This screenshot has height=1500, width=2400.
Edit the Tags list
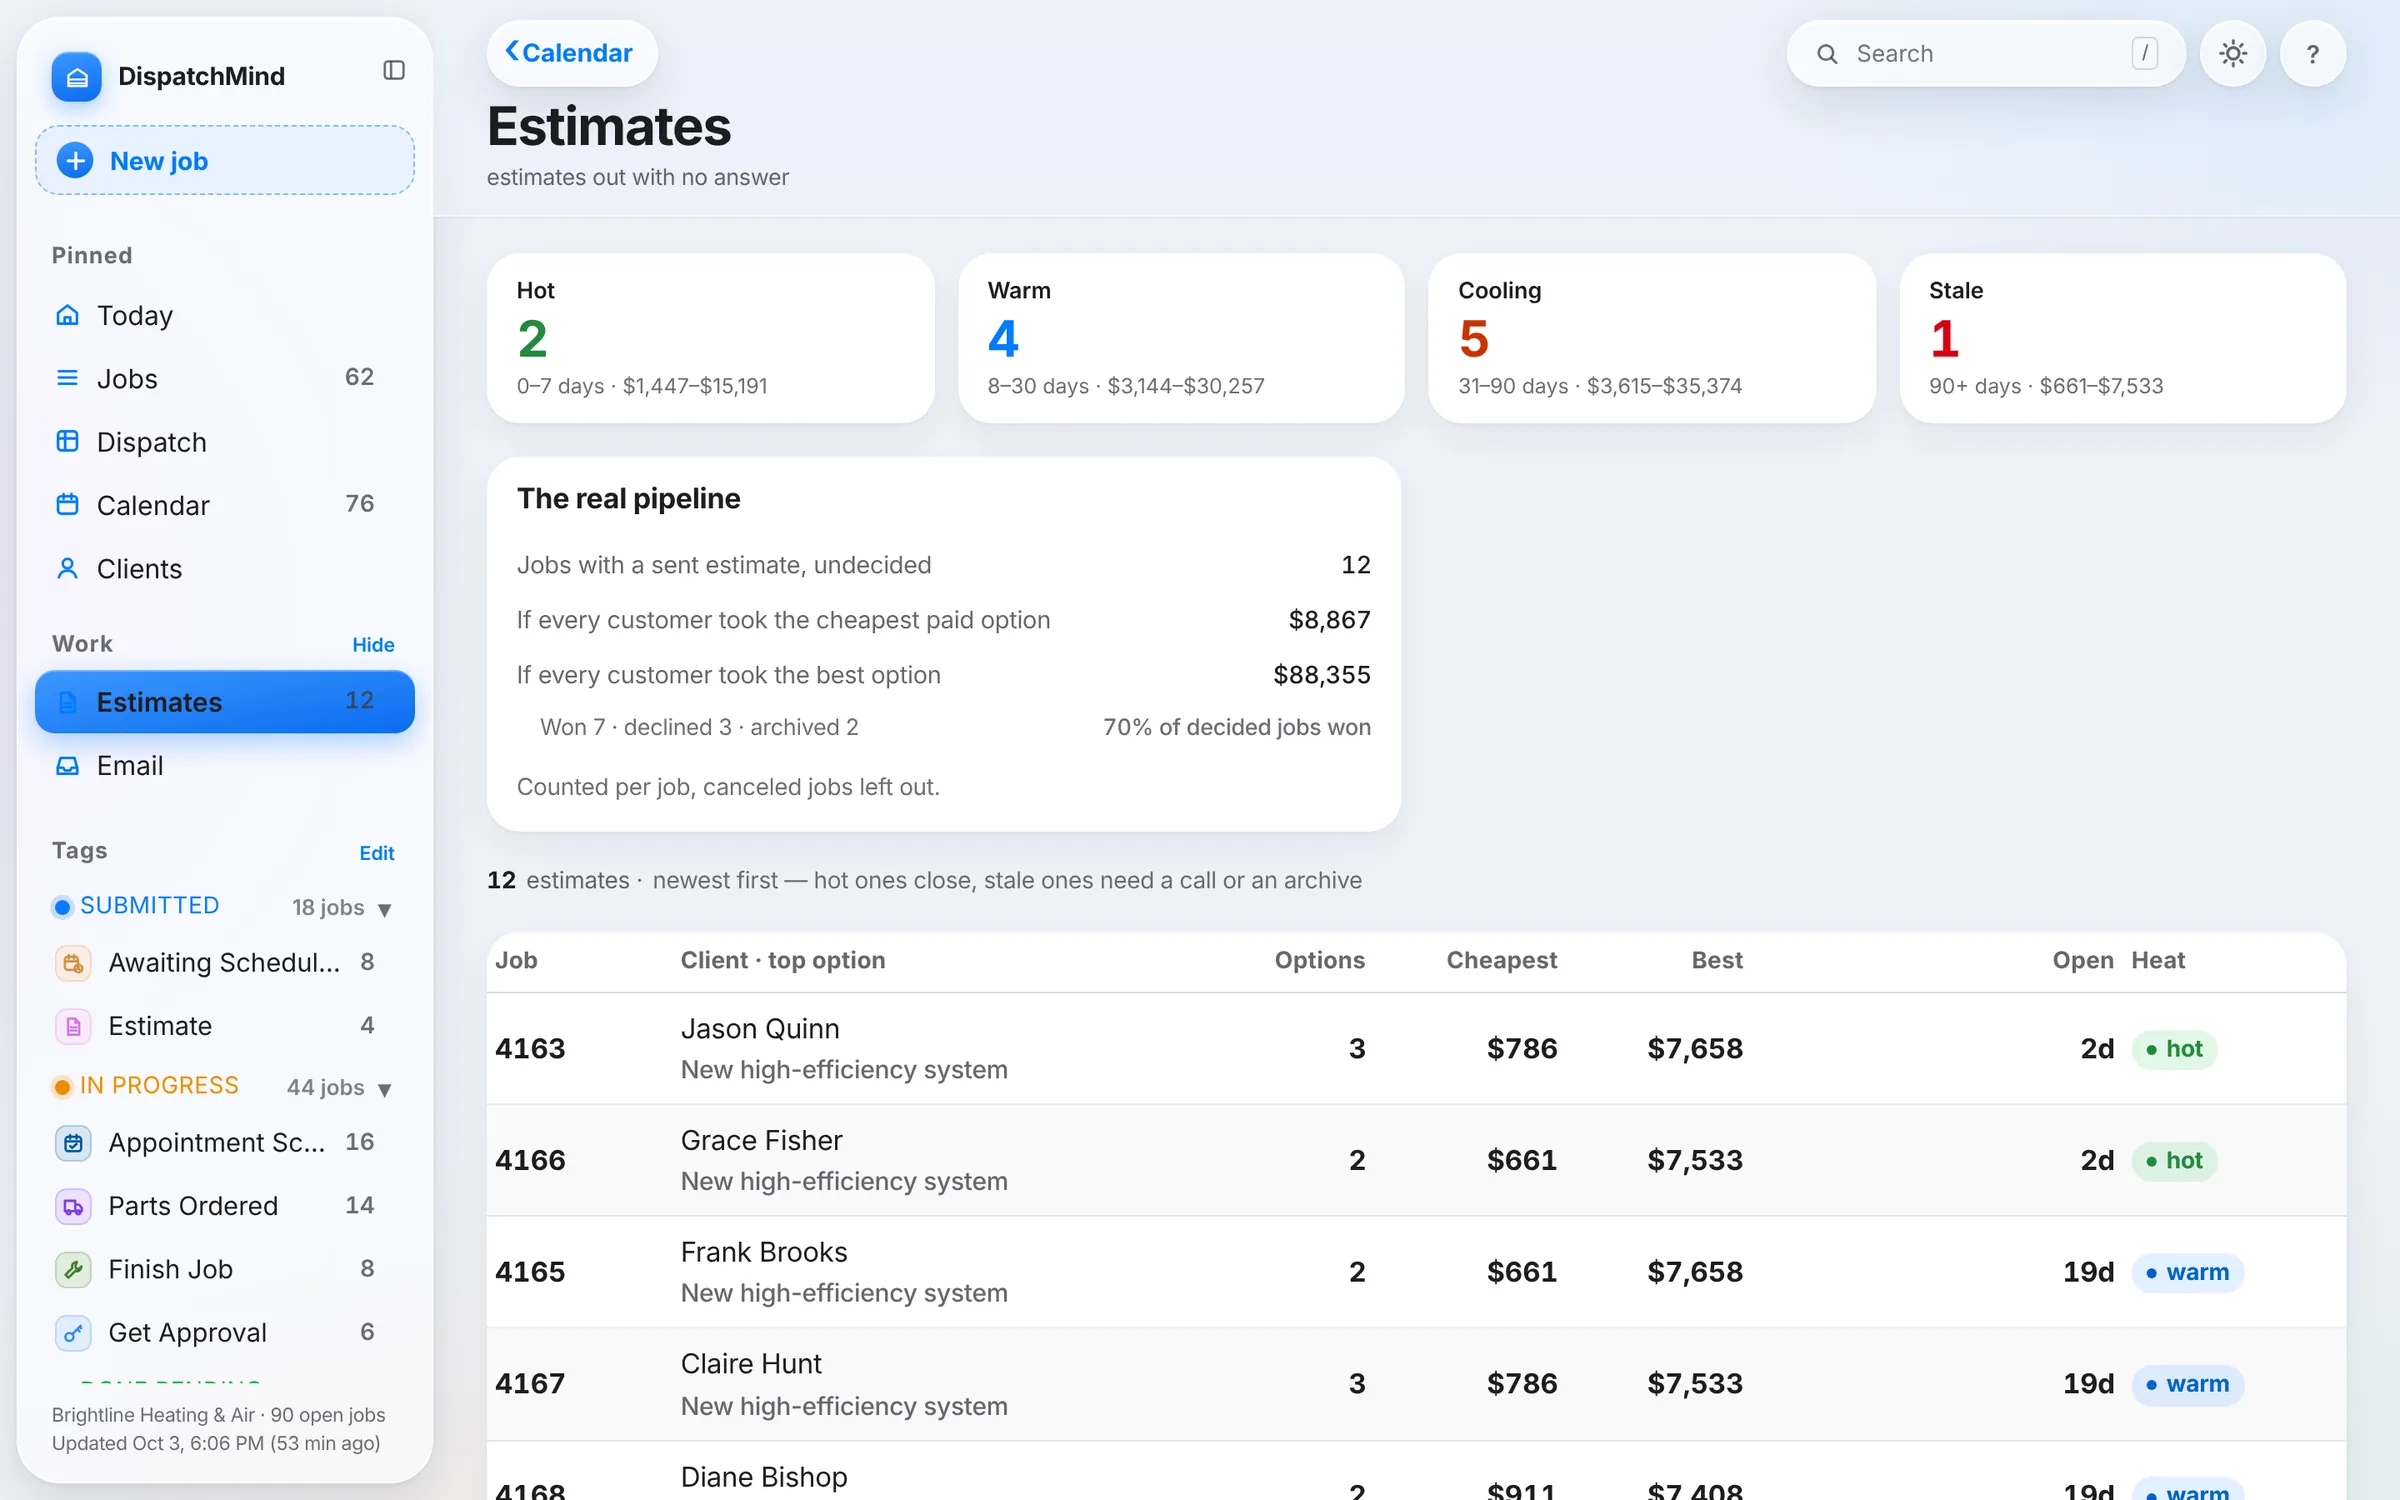pos(377,853)
